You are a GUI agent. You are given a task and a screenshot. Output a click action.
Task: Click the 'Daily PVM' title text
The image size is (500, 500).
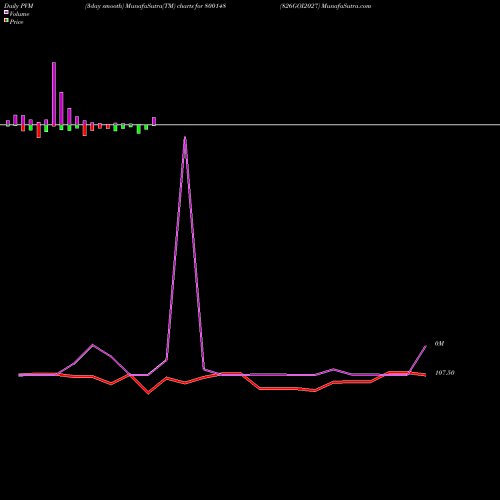click(x=19, y=6)
